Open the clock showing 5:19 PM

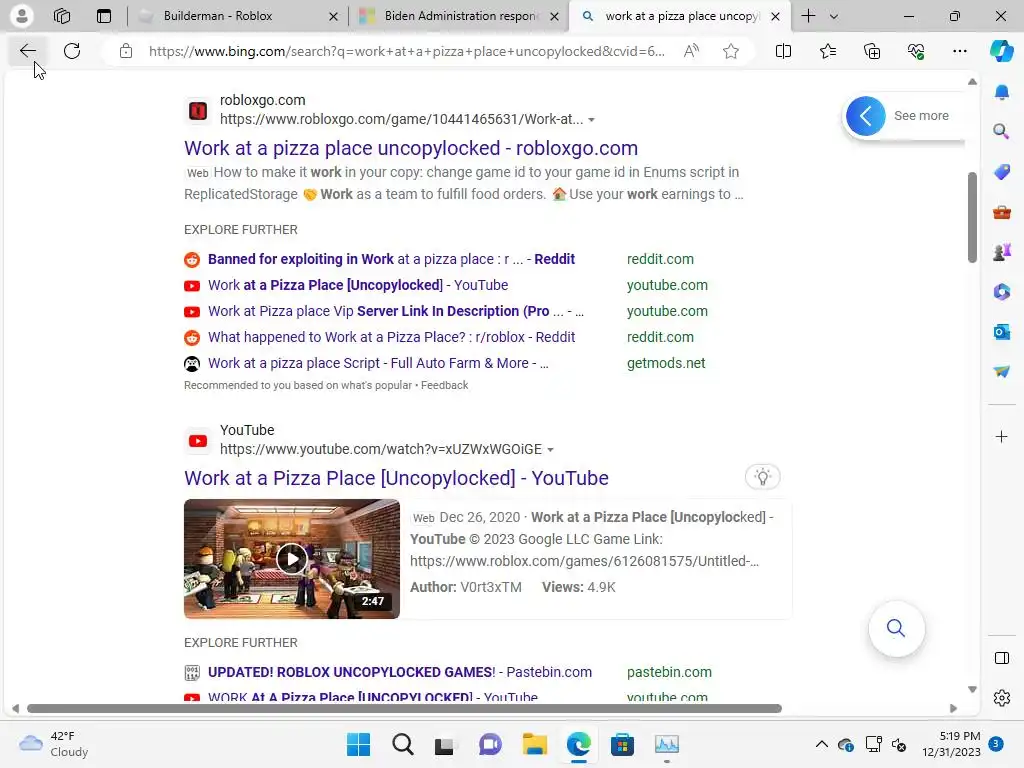click(950, 744)
